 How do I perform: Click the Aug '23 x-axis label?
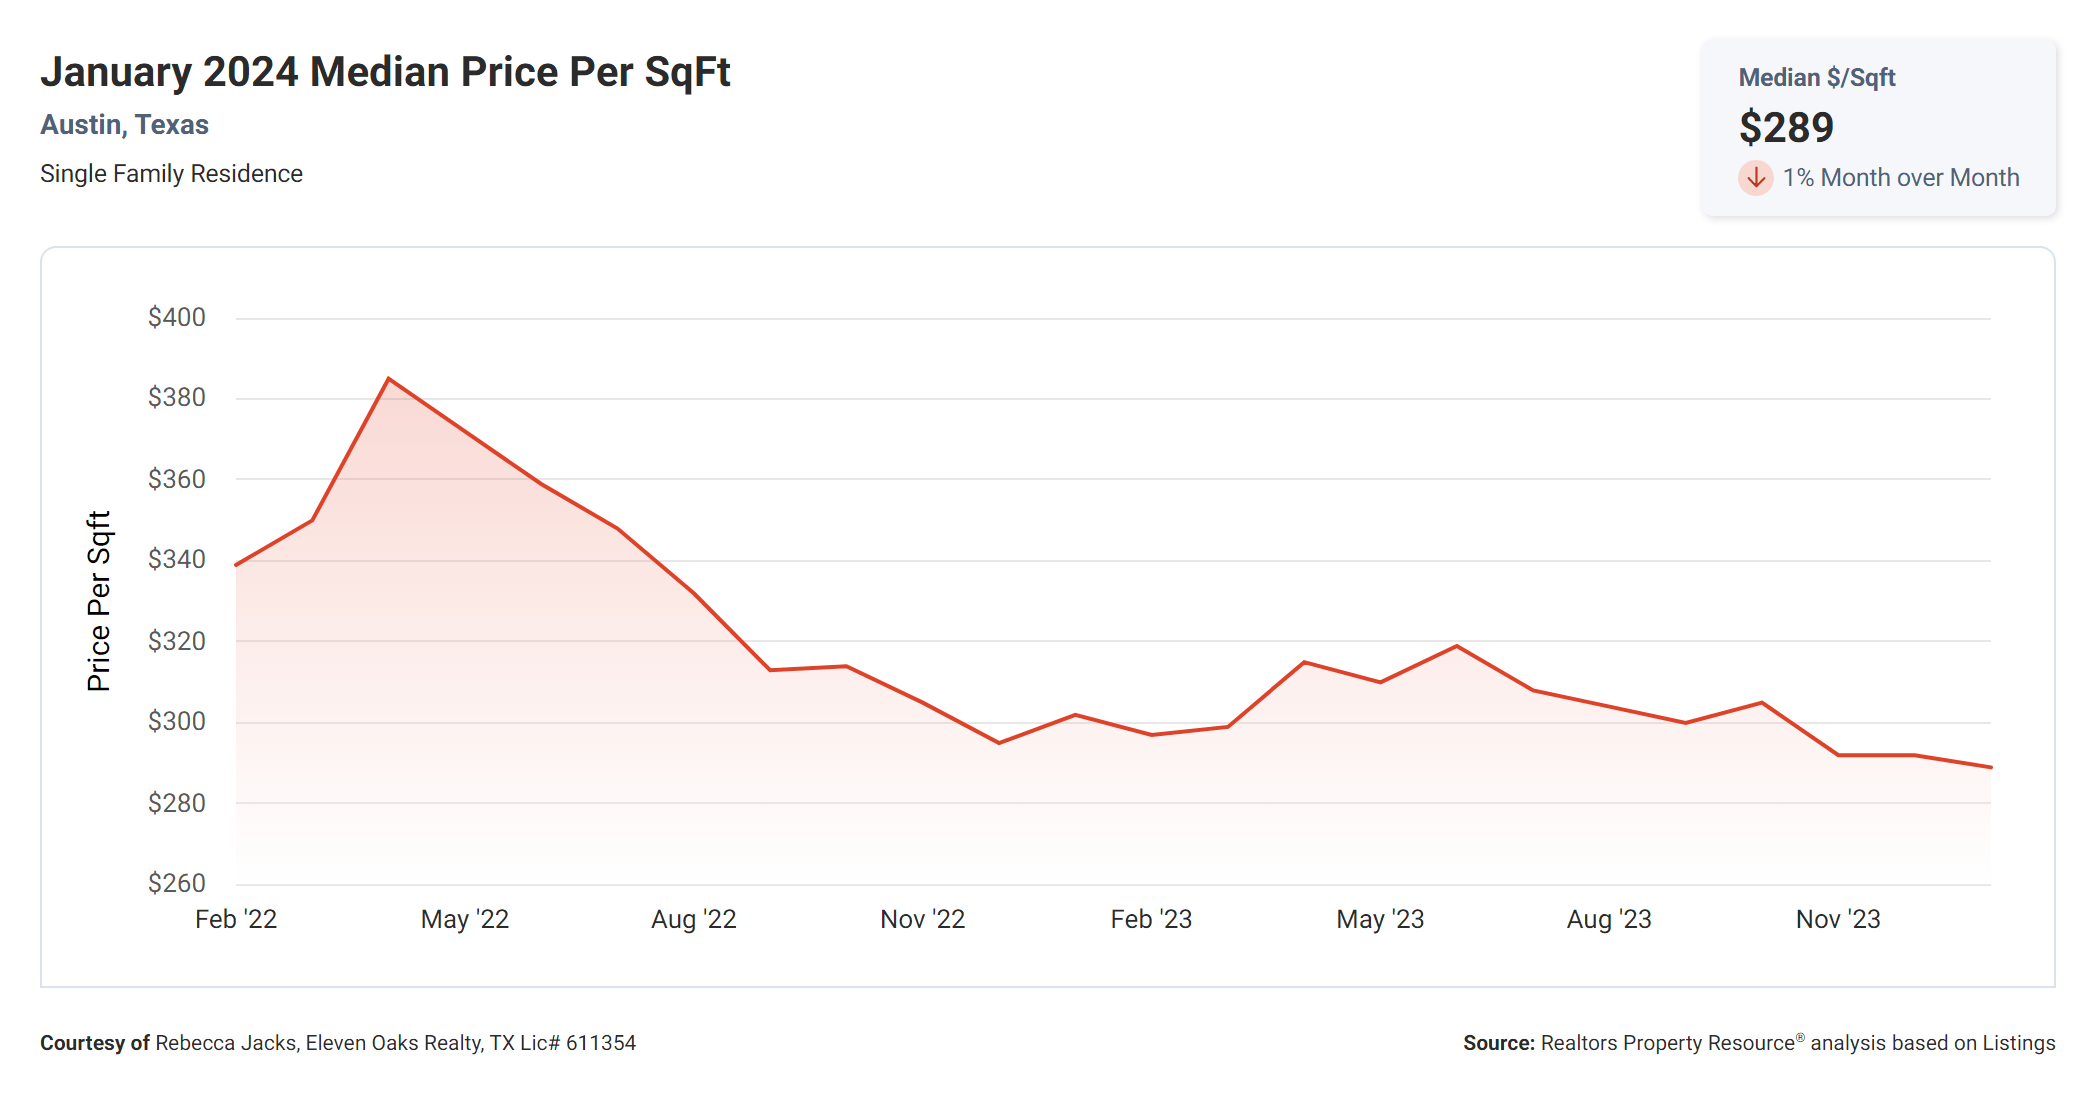coord(1609,919)
